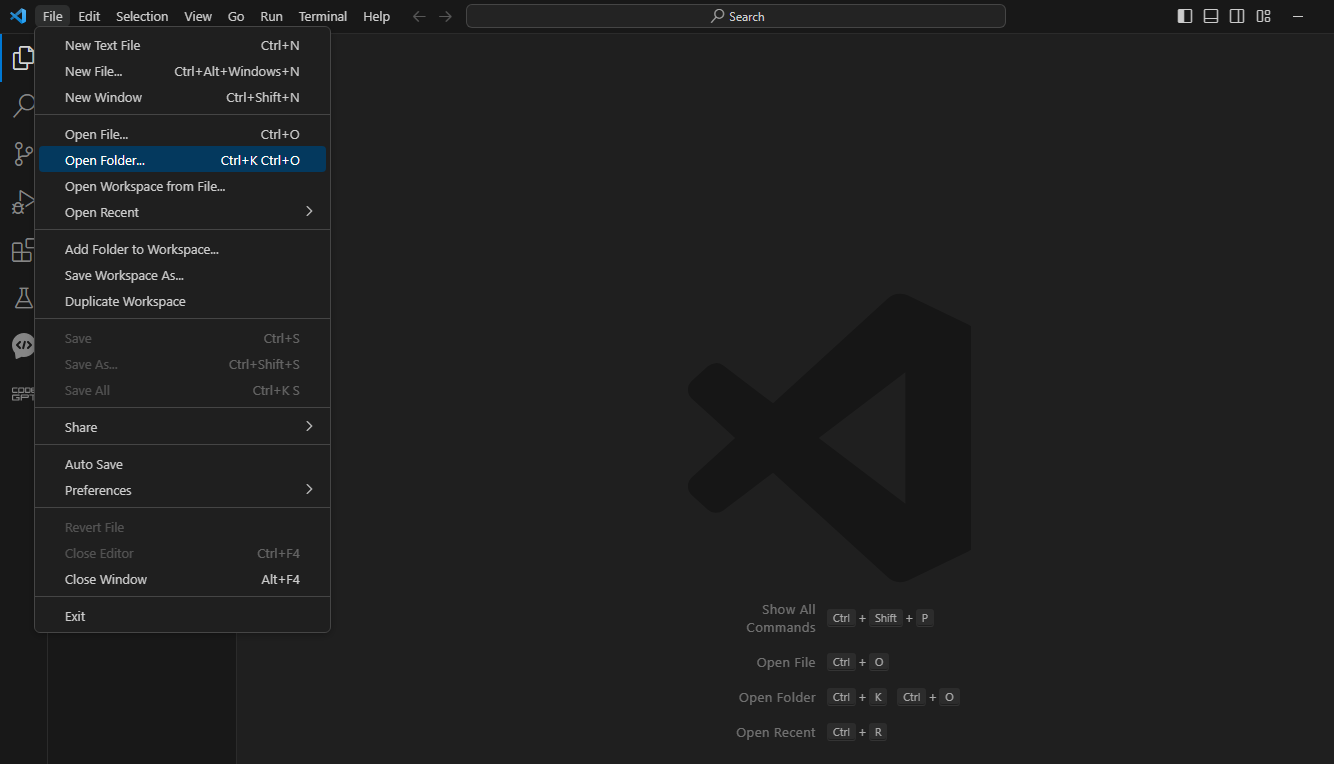Choose New Window
The image size is (1334, 764).
click(182, 97)
